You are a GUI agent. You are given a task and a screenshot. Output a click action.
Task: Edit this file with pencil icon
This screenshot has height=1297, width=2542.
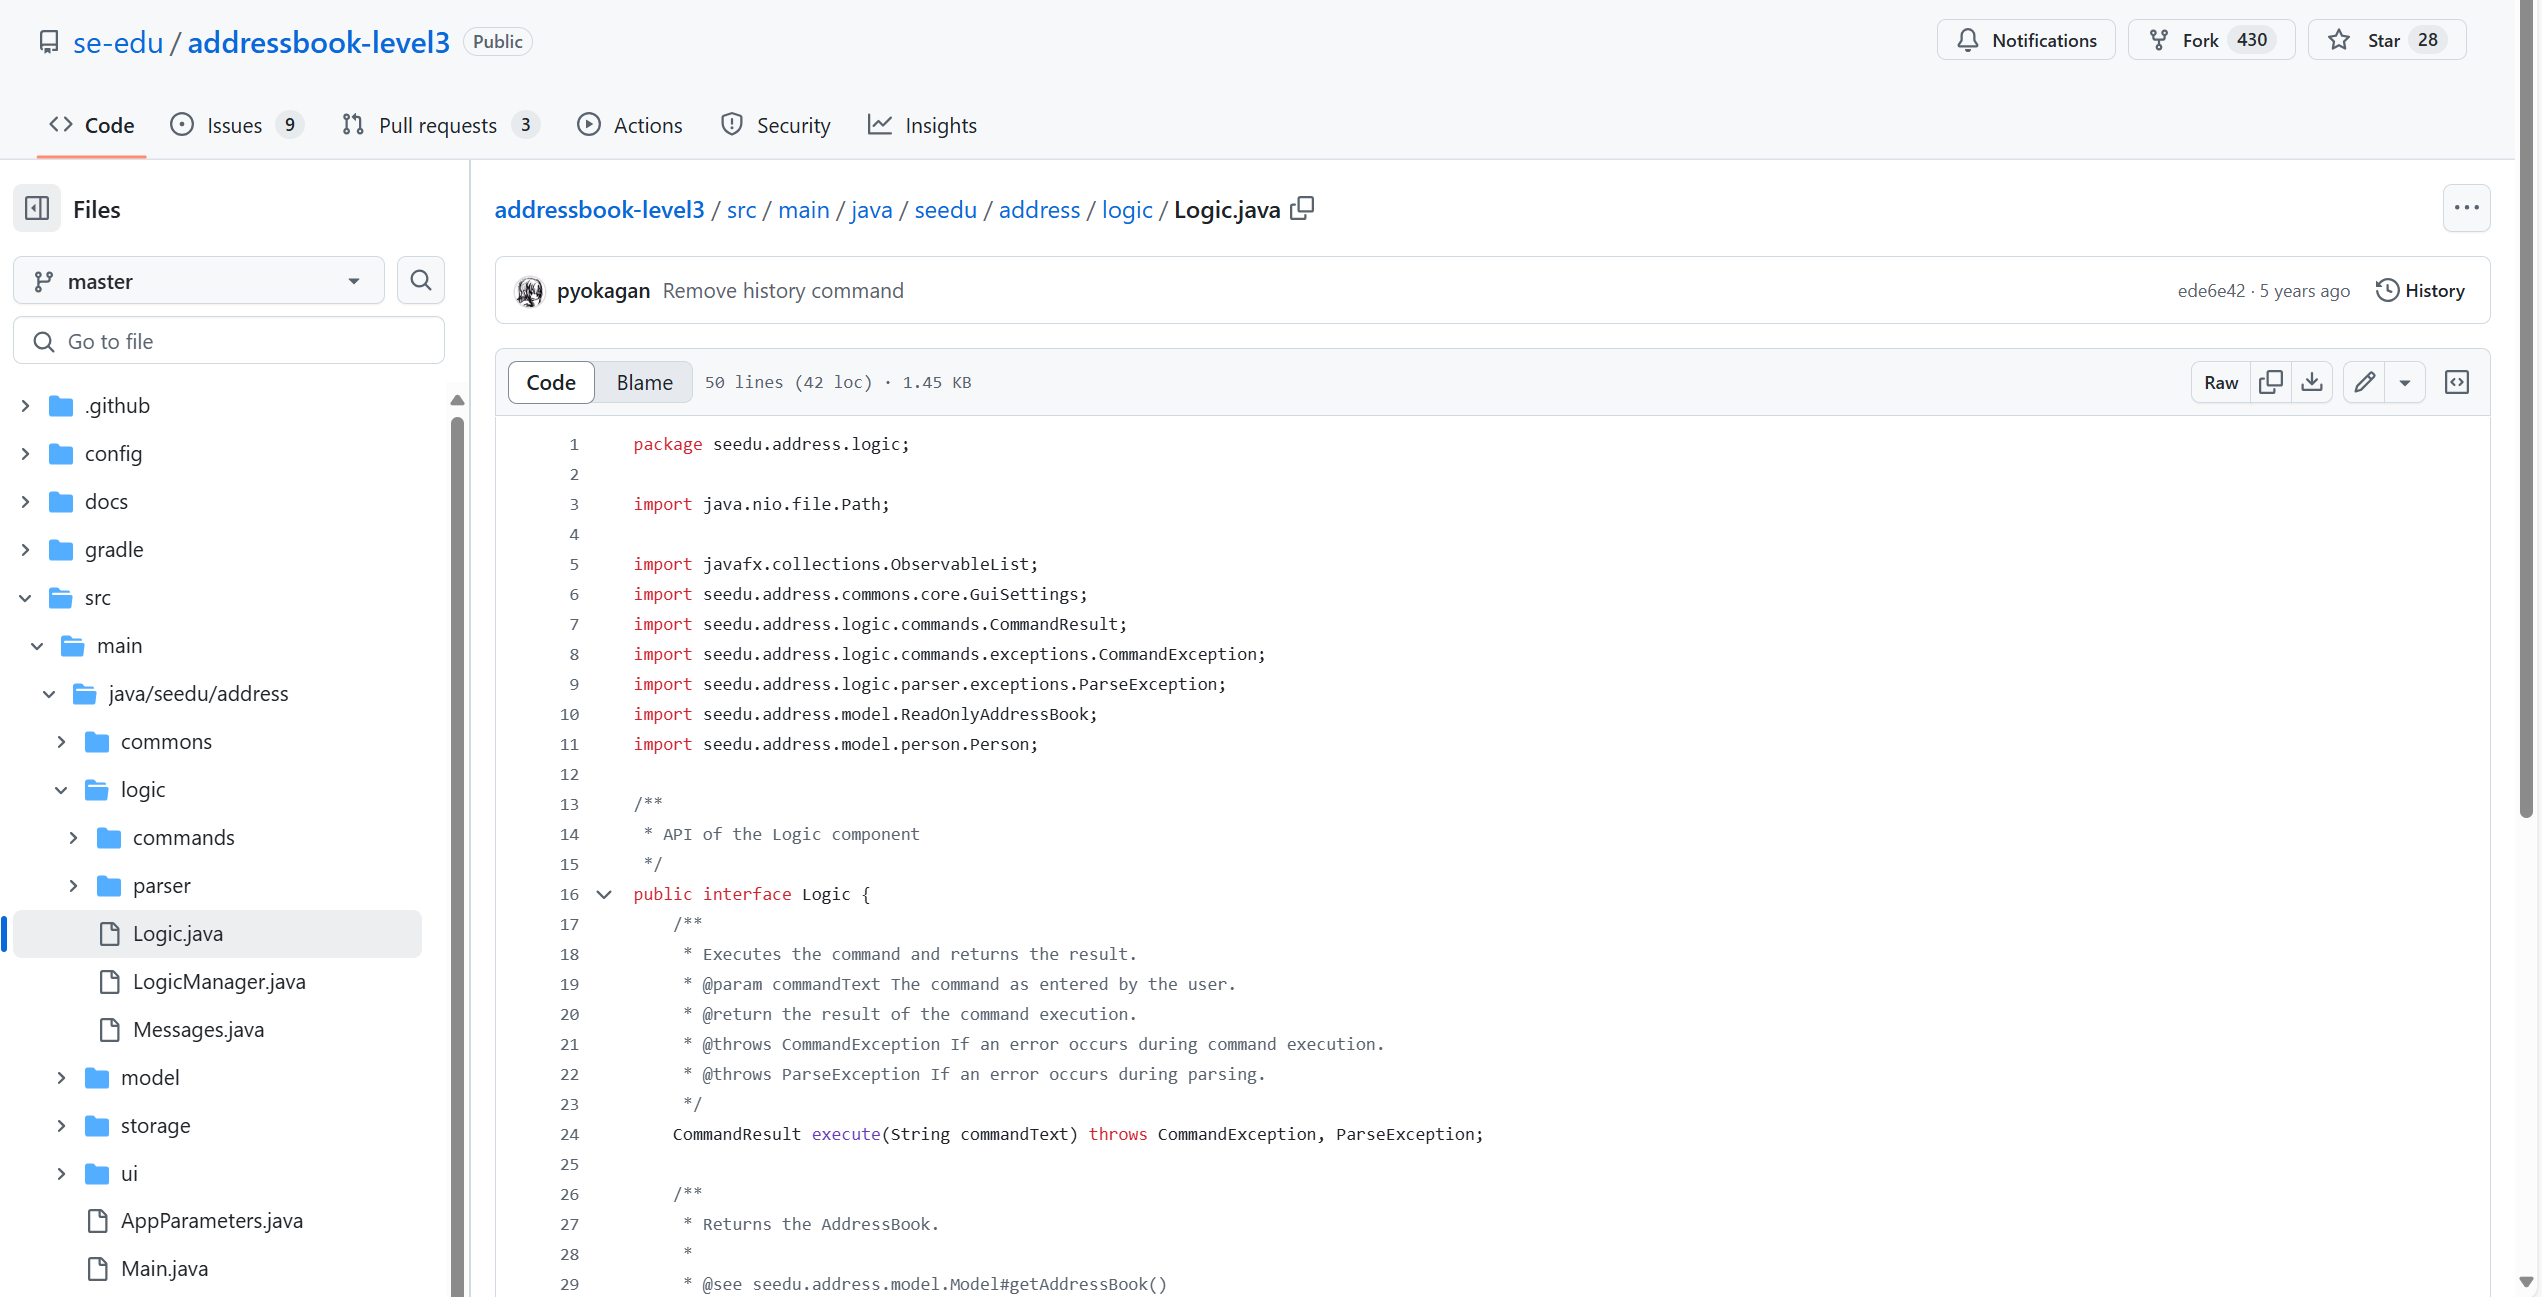tap(2364, 382)
